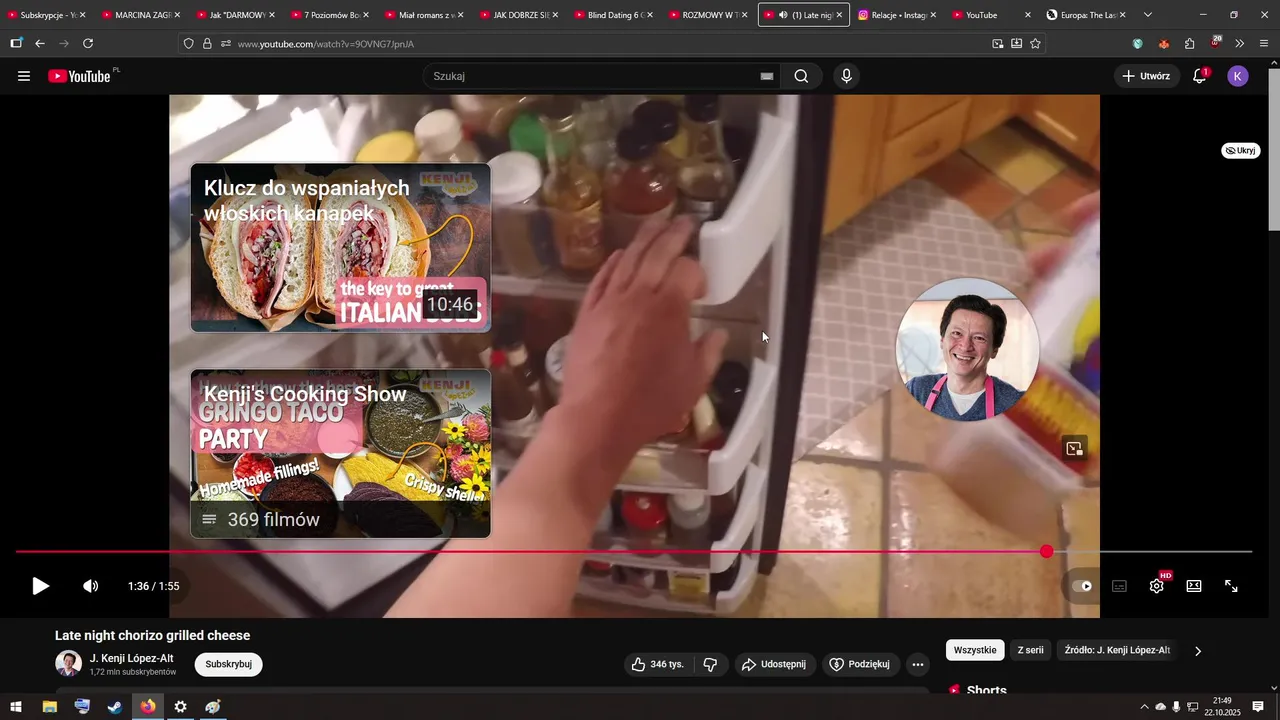Hide end screen cards with Ukryj
1280x720 pixels.
[x=1241, y=151]
